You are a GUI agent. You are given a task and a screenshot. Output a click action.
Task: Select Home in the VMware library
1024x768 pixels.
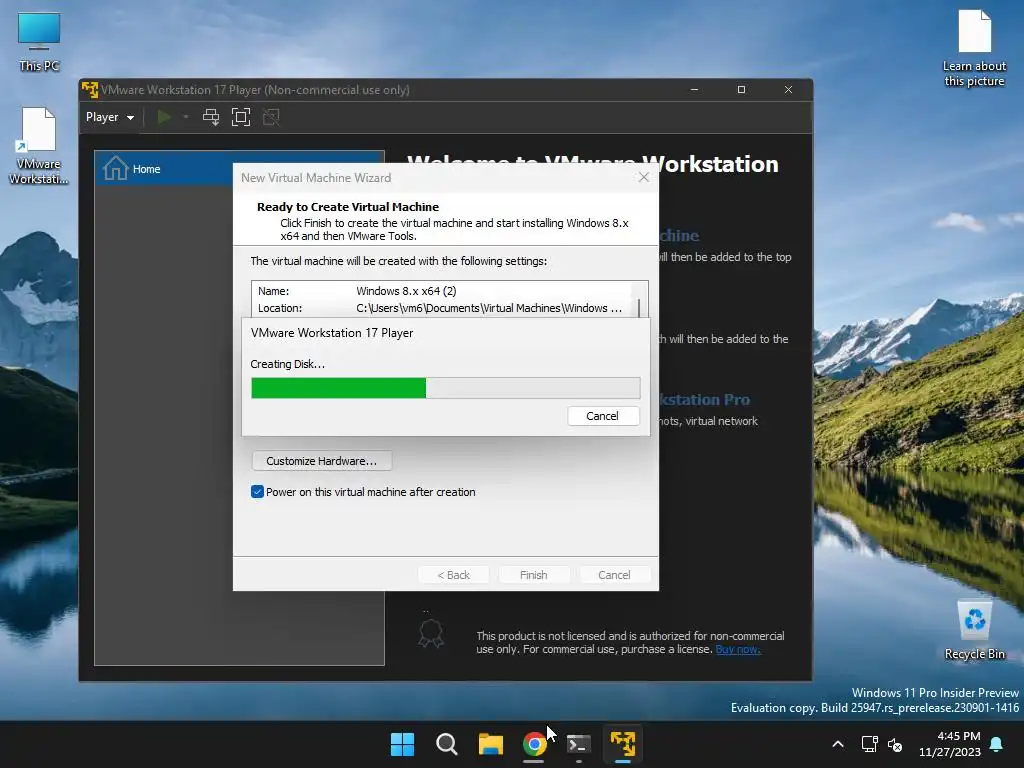(x=239, y=169)
